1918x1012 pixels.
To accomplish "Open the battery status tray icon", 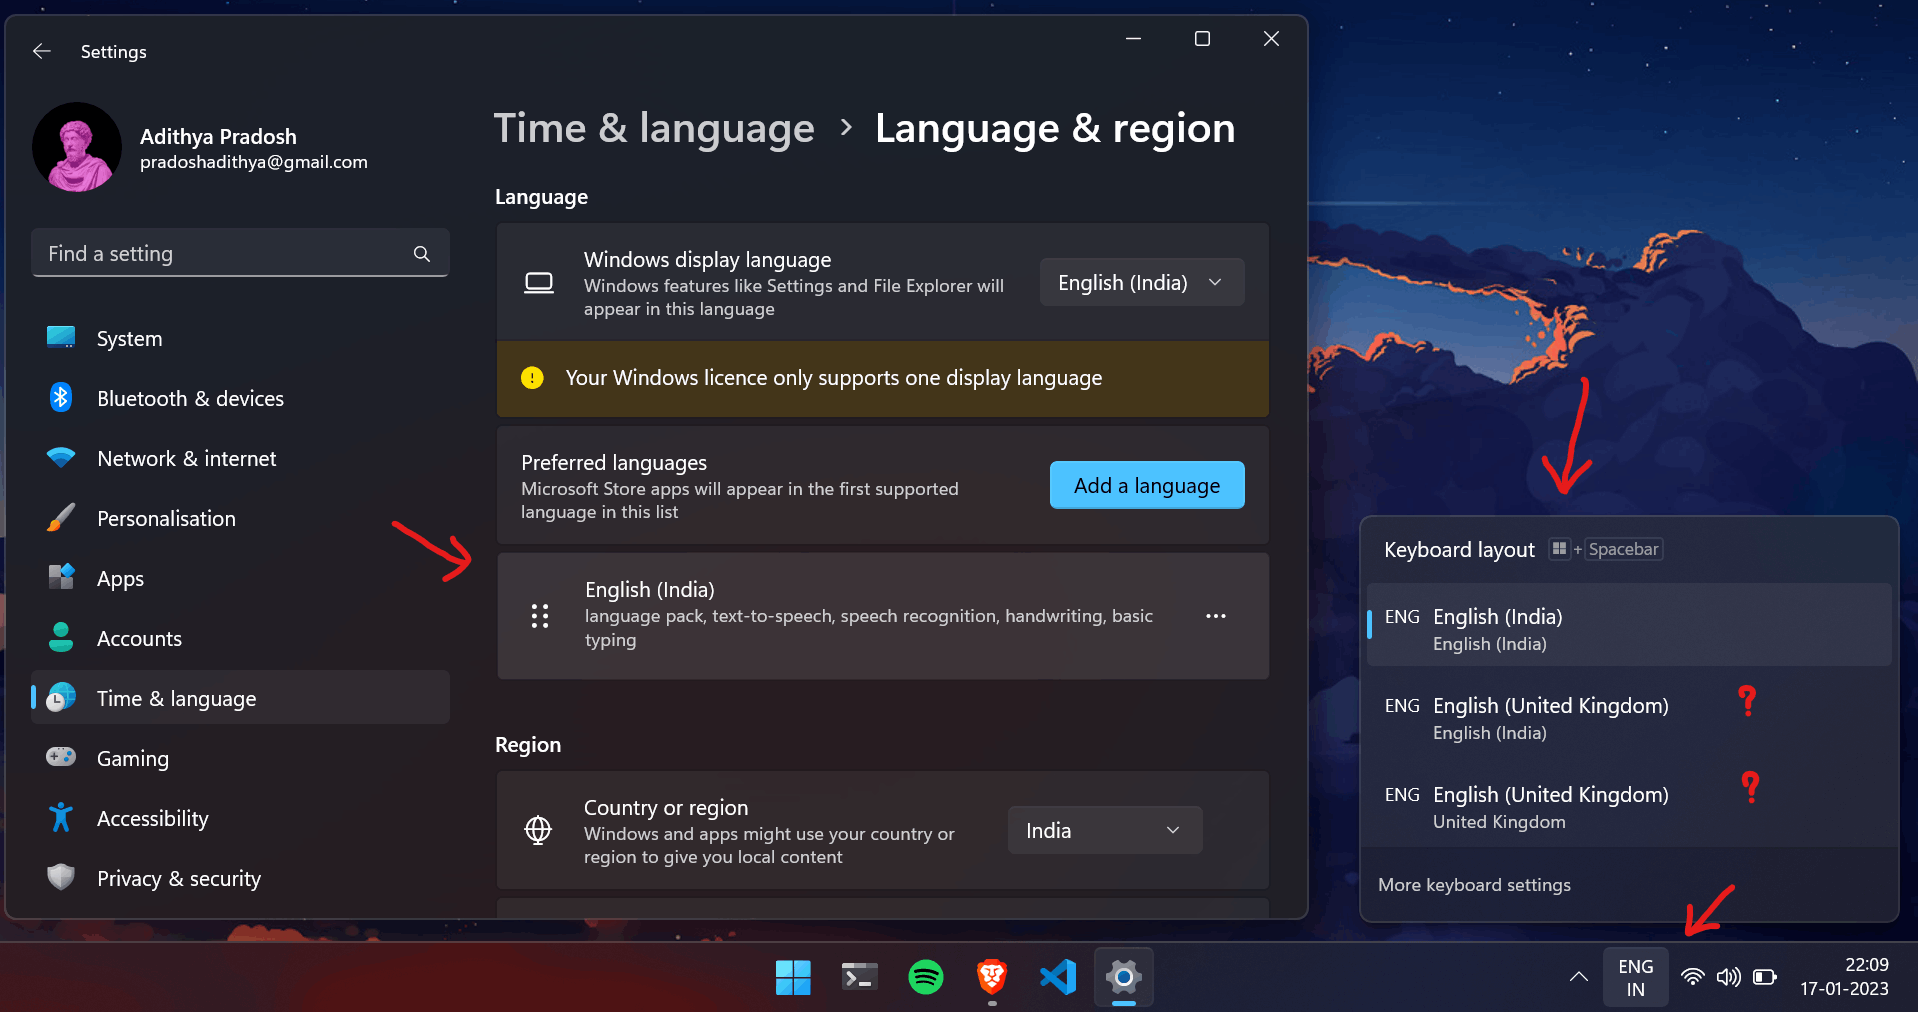I will tap(1765, 977).
